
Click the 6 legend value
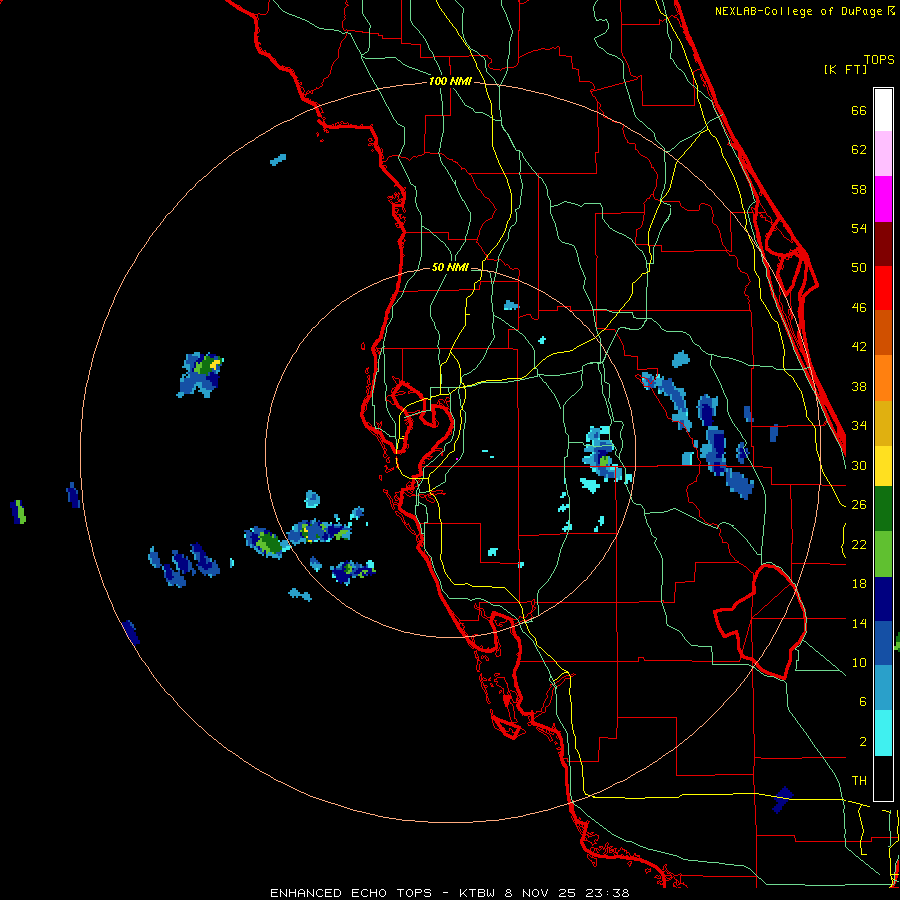tap(862, 701)
